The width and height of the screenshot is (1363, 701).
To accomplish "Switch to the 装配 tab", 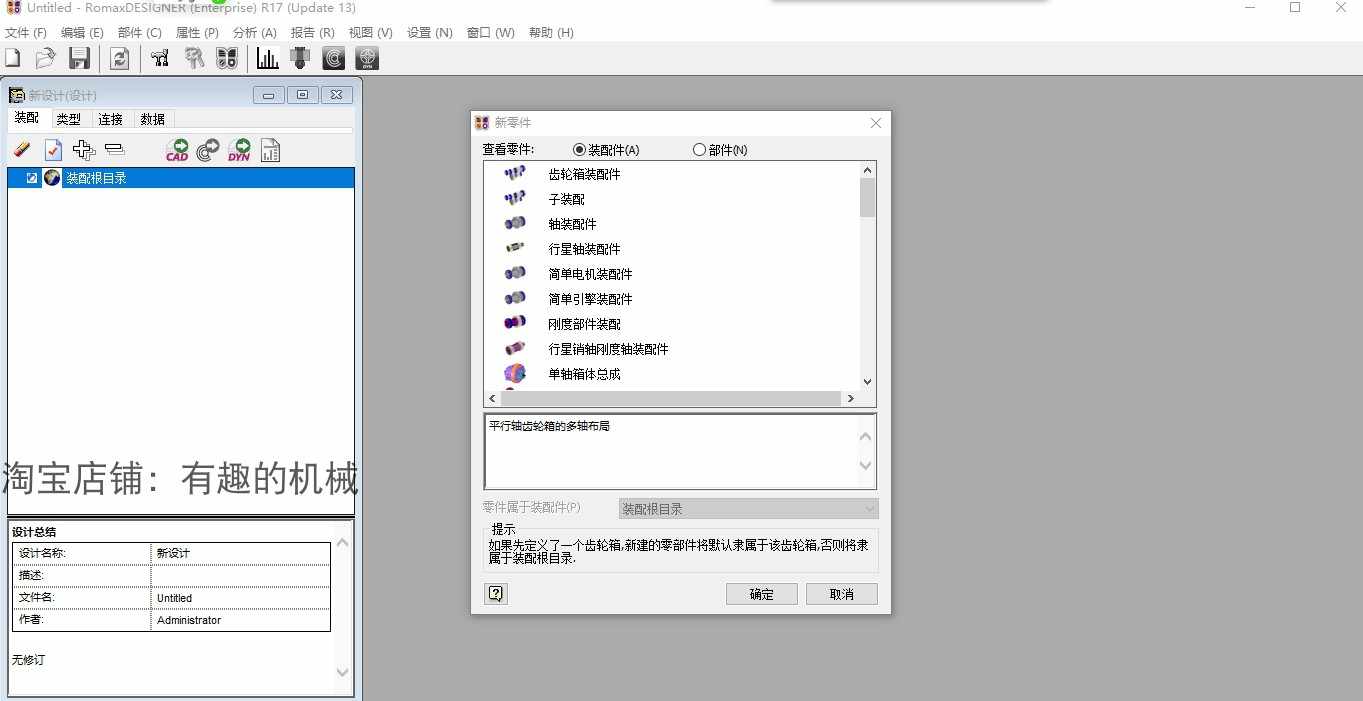I will (x=27, y=118).
